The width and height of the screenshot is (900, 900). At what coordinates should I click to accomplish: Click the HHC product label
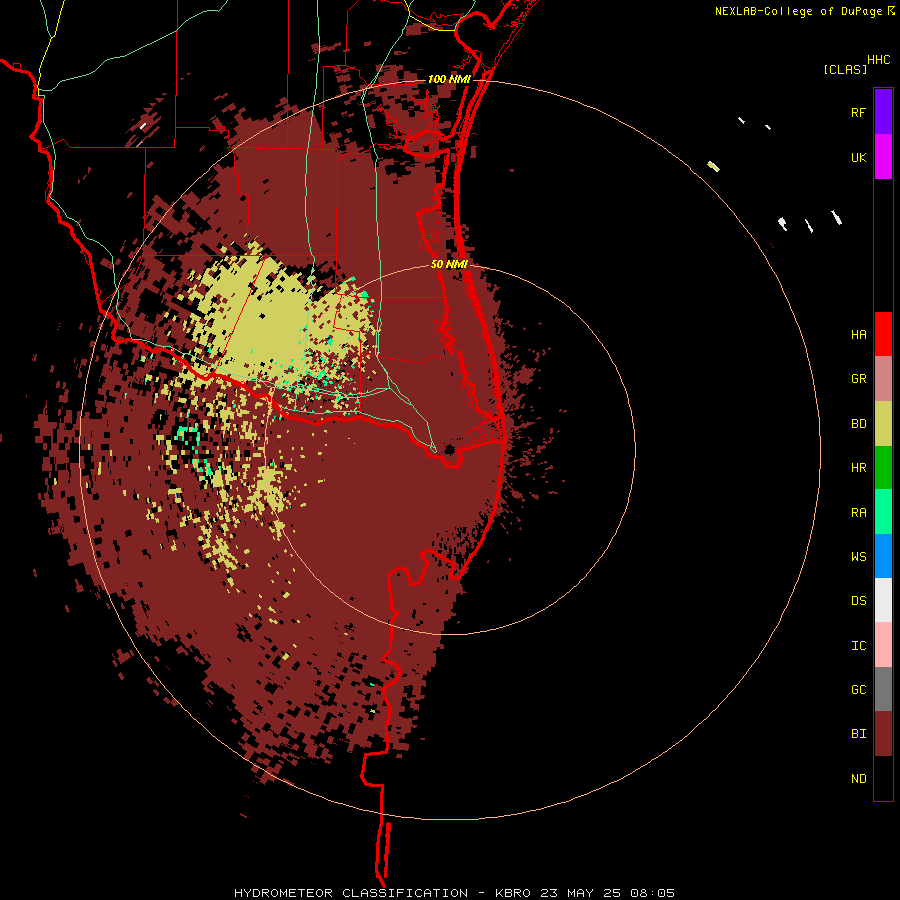[x=878, y=59]
